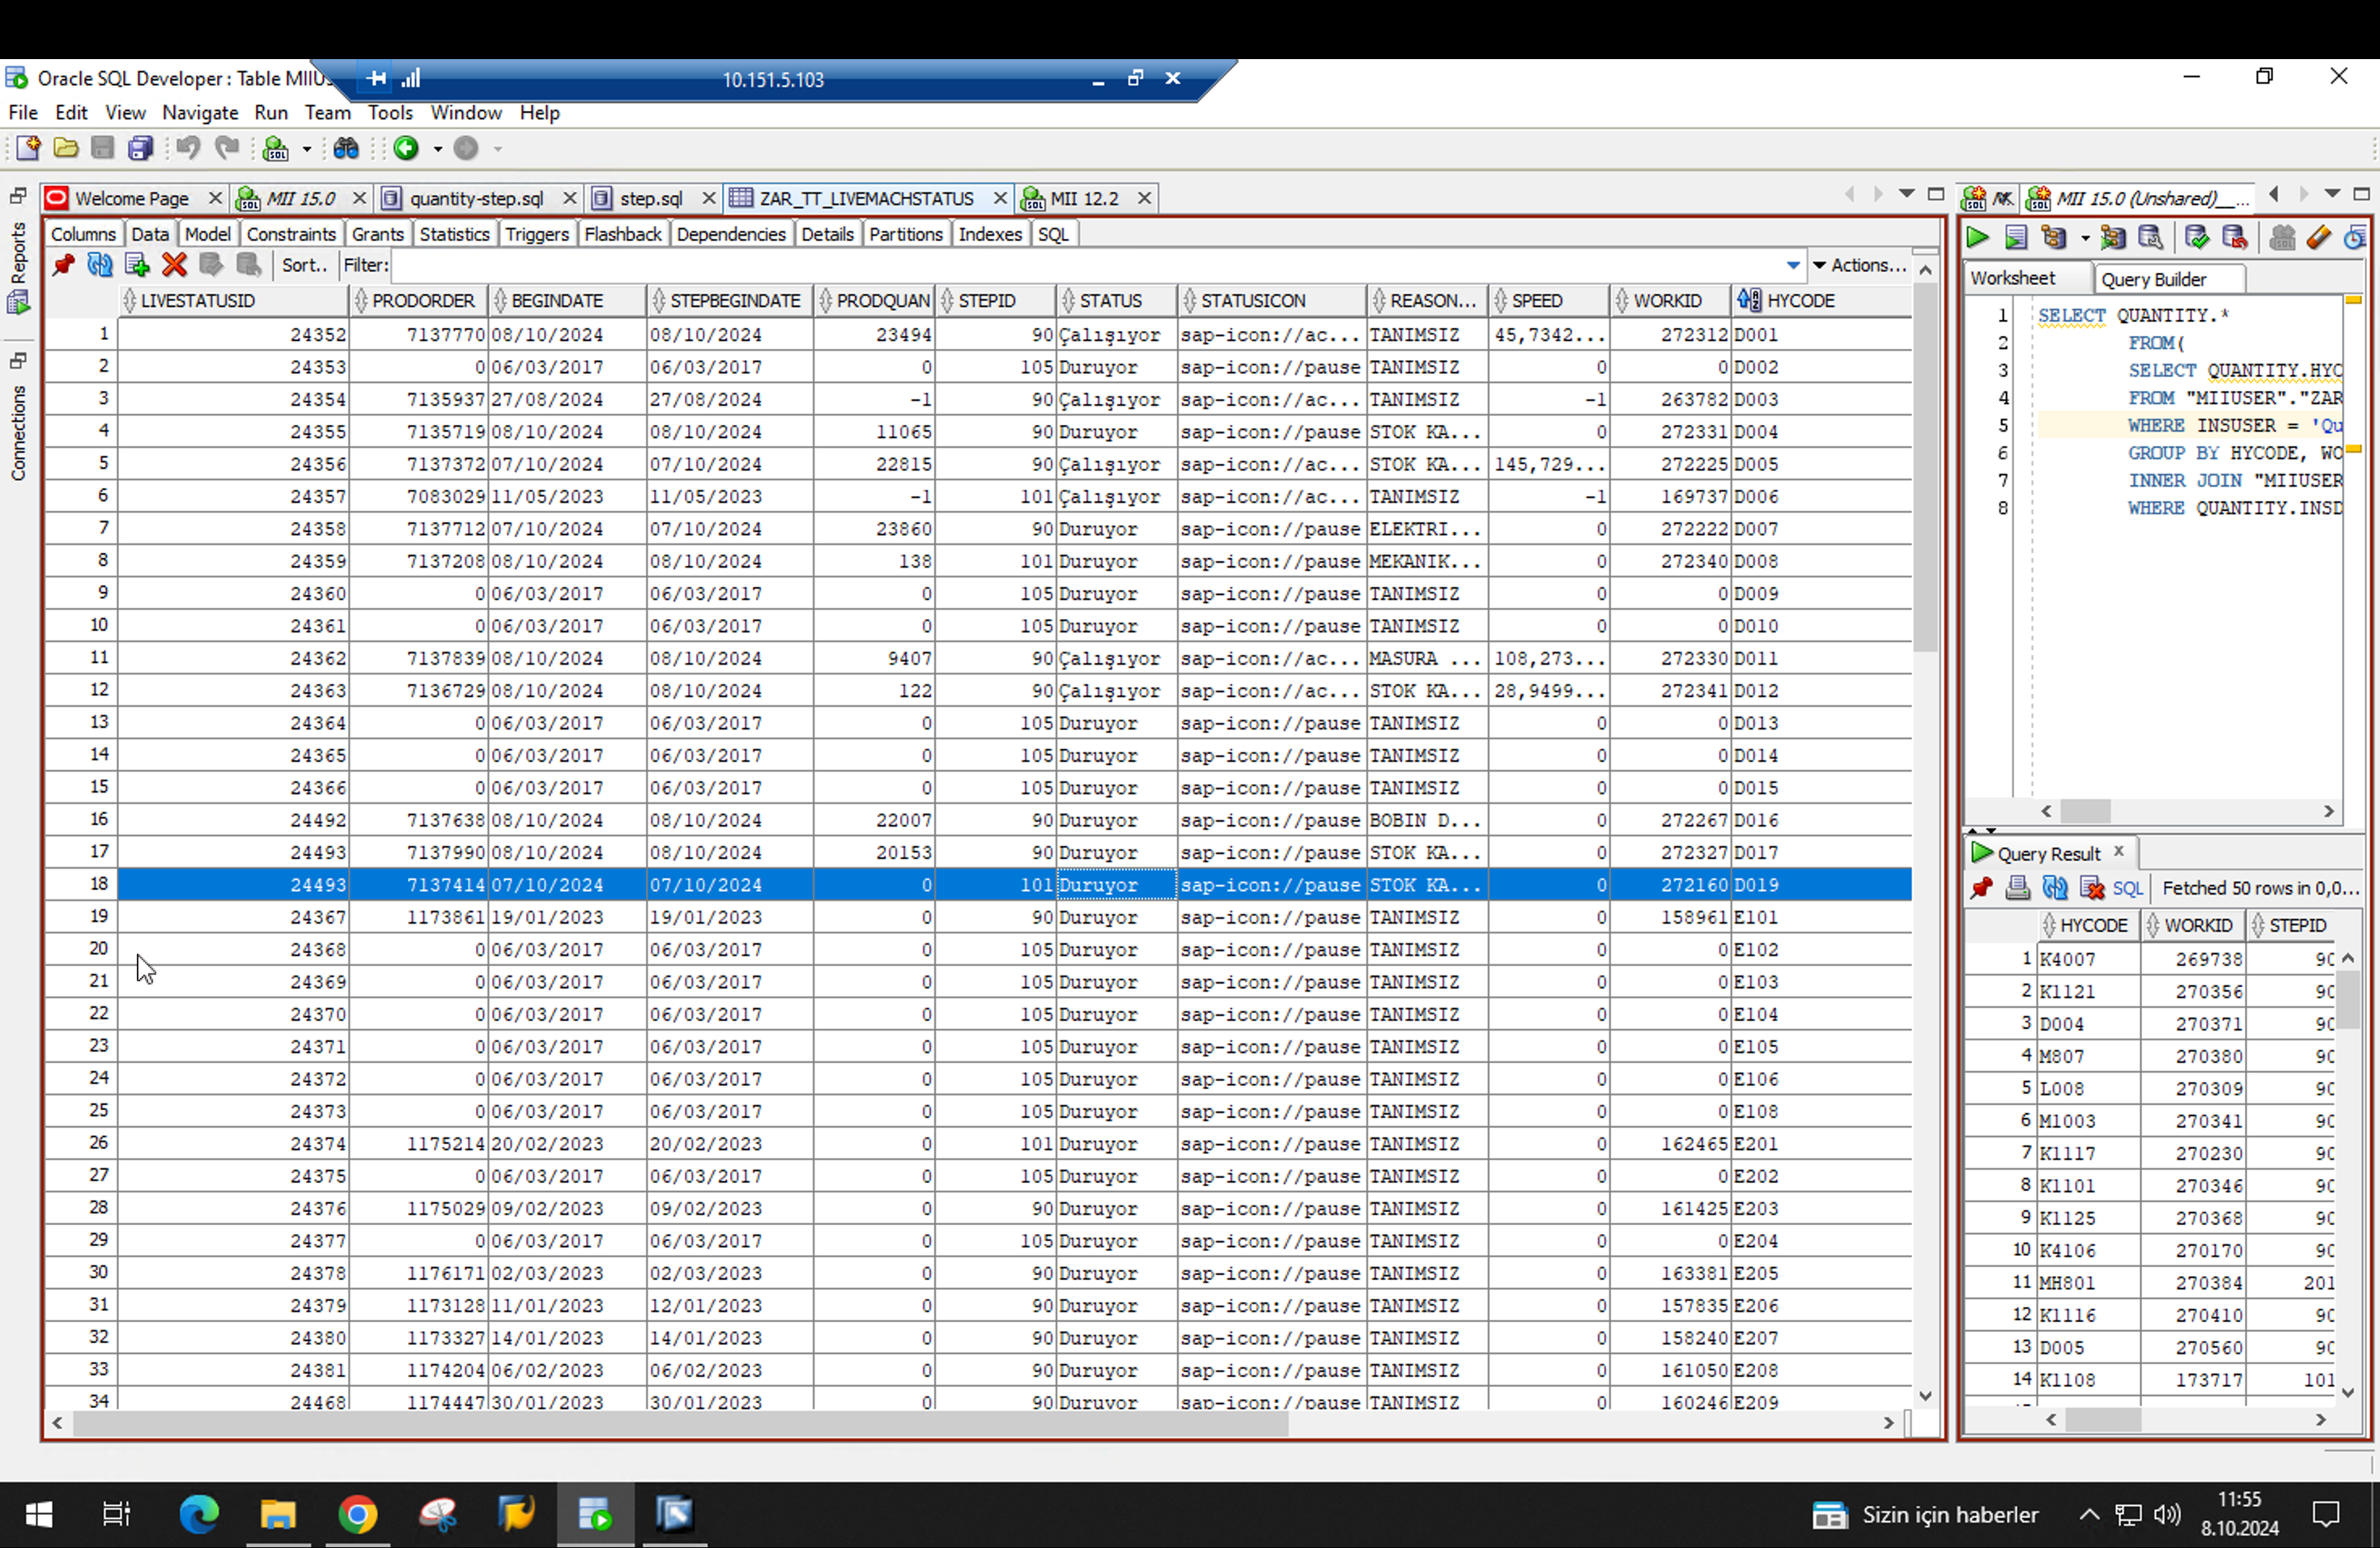
Task: Click red X Delete Selected Row icon
Action: (174, 265)
